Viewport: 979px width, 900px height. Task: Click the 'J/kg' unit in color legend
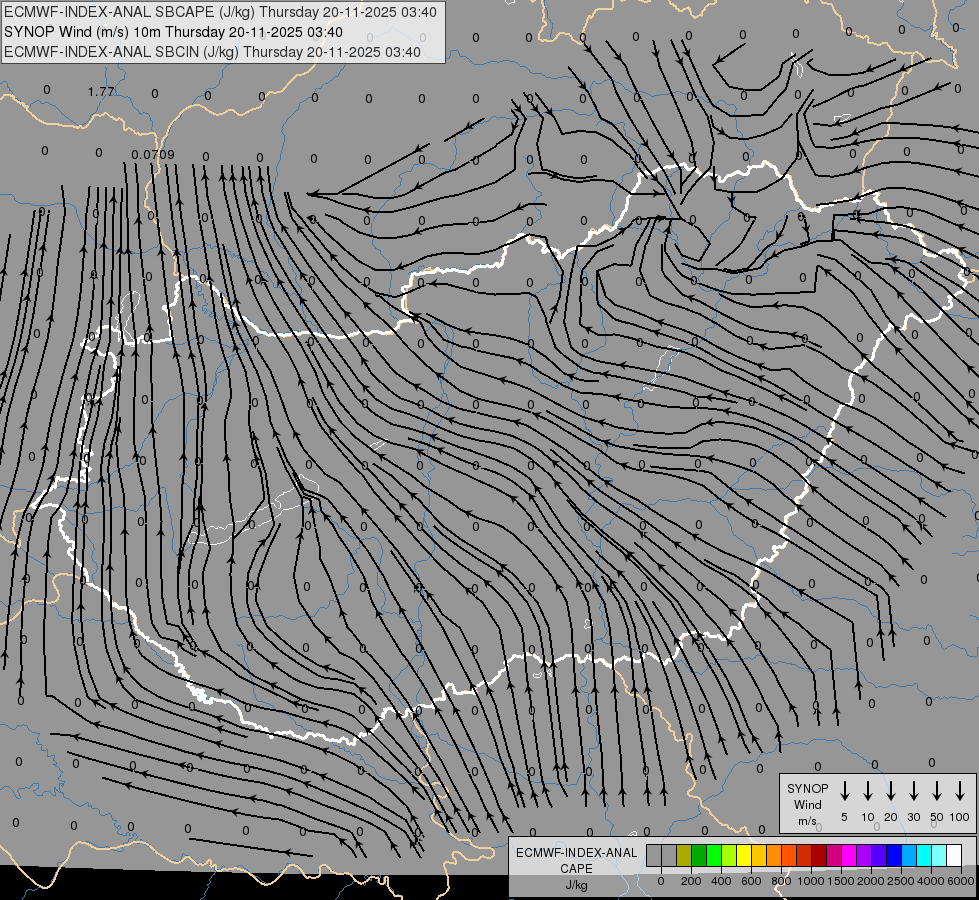(x=576, y=885)
